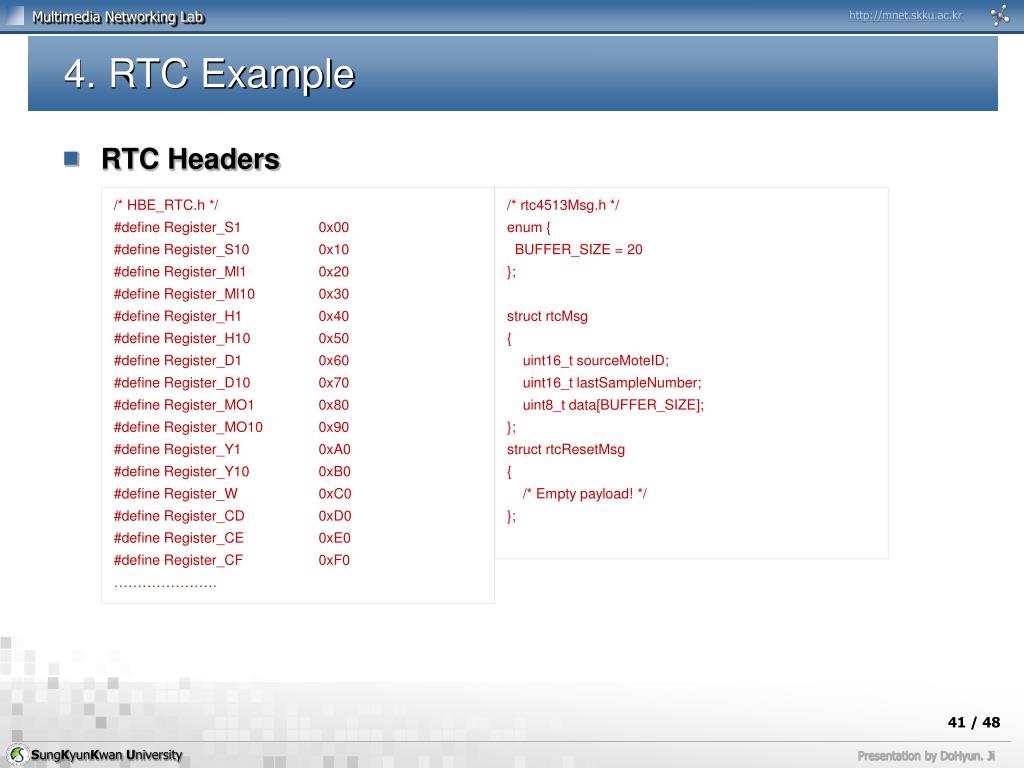Click '#define Register_CE' line
The image size is (1024, 768).
point(179,538)
